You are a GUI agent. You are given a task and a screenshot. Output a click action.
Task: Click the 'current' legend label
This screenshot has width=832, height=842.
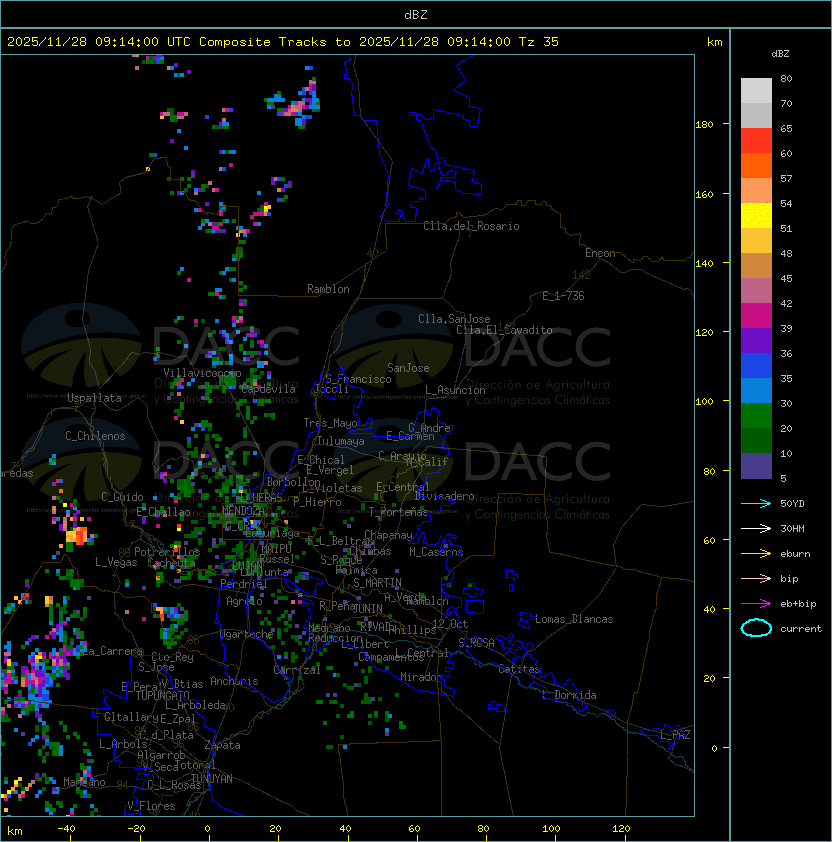pos(801,629)
